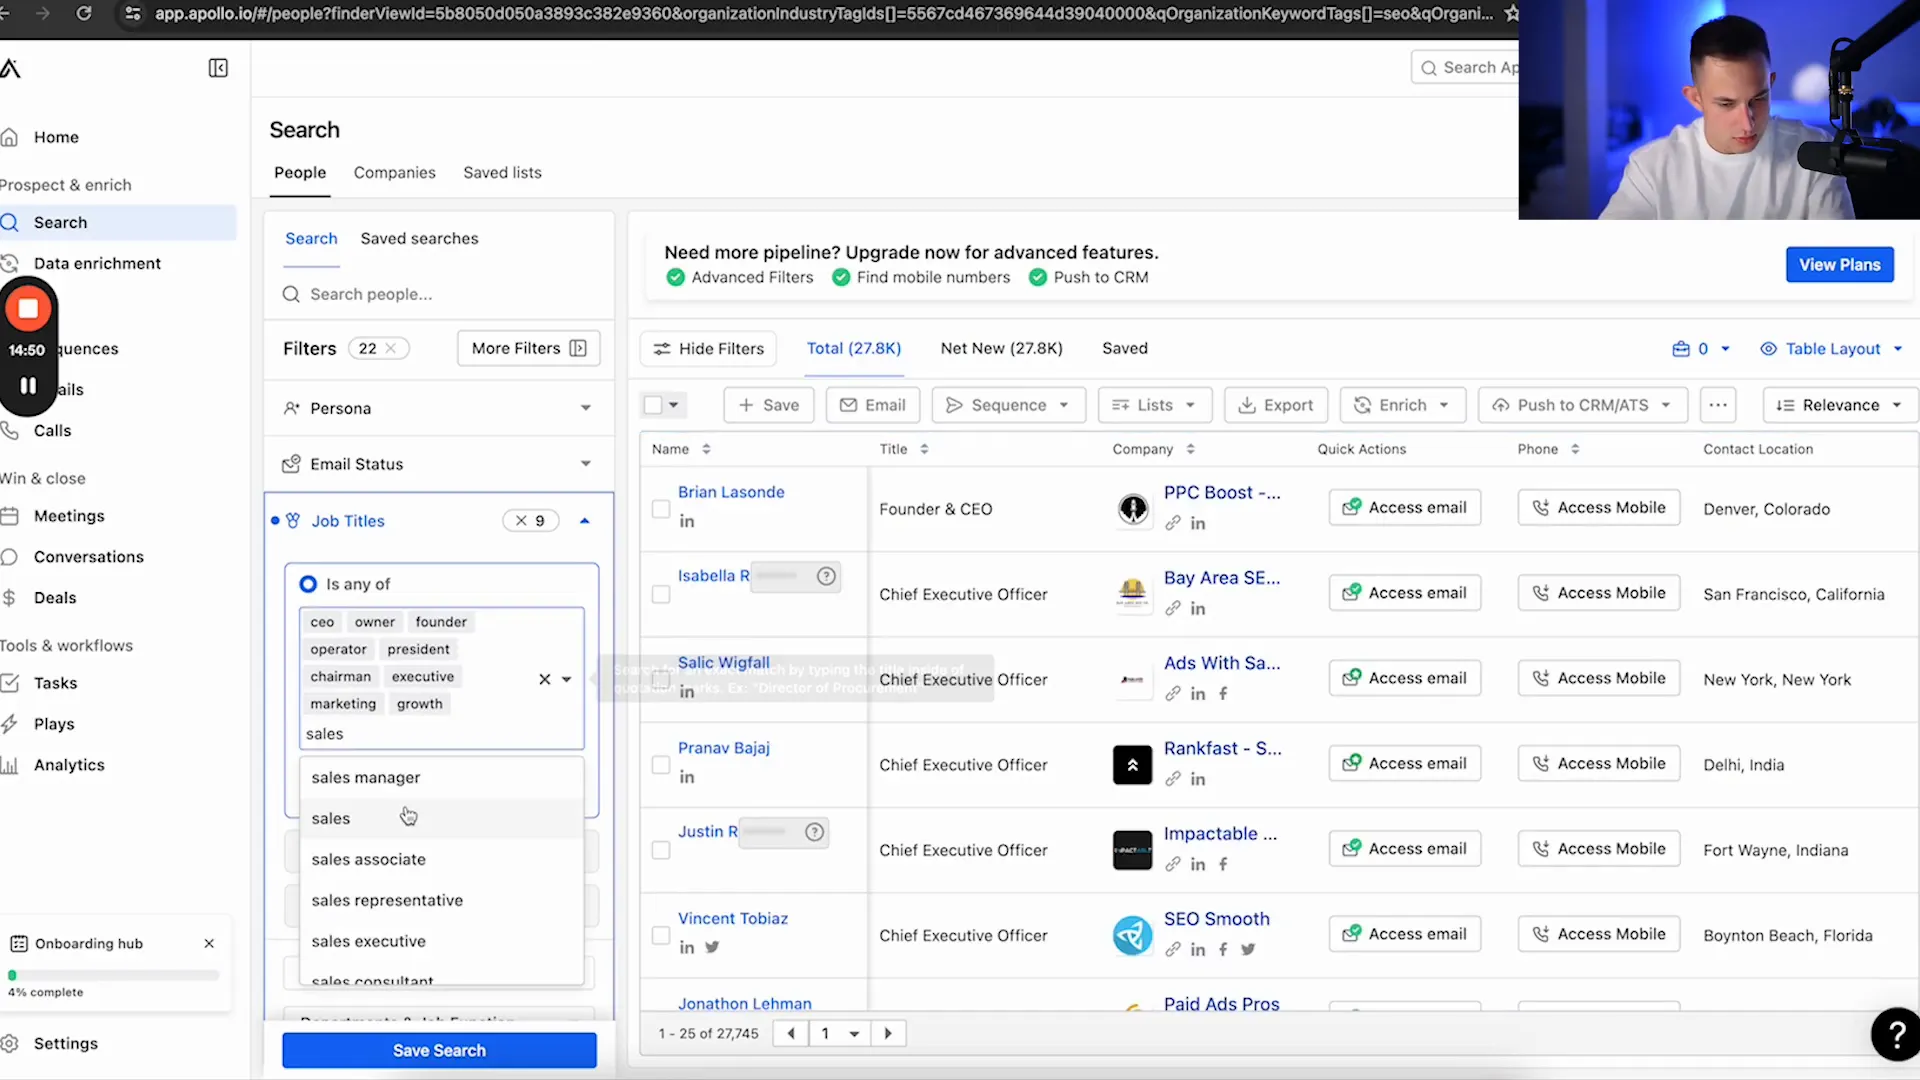Click the Search people input field
Viewport: 1920px width, 1080px height.
point(439,295)
